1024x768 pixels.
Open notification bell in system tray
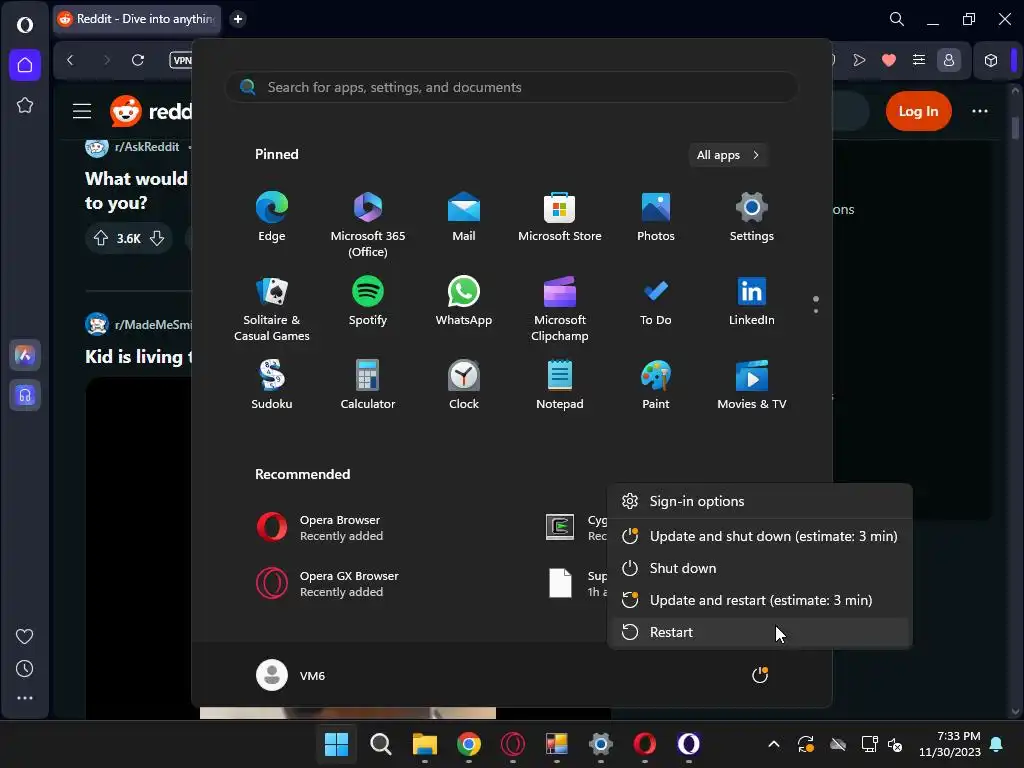[x=996, y=744]
